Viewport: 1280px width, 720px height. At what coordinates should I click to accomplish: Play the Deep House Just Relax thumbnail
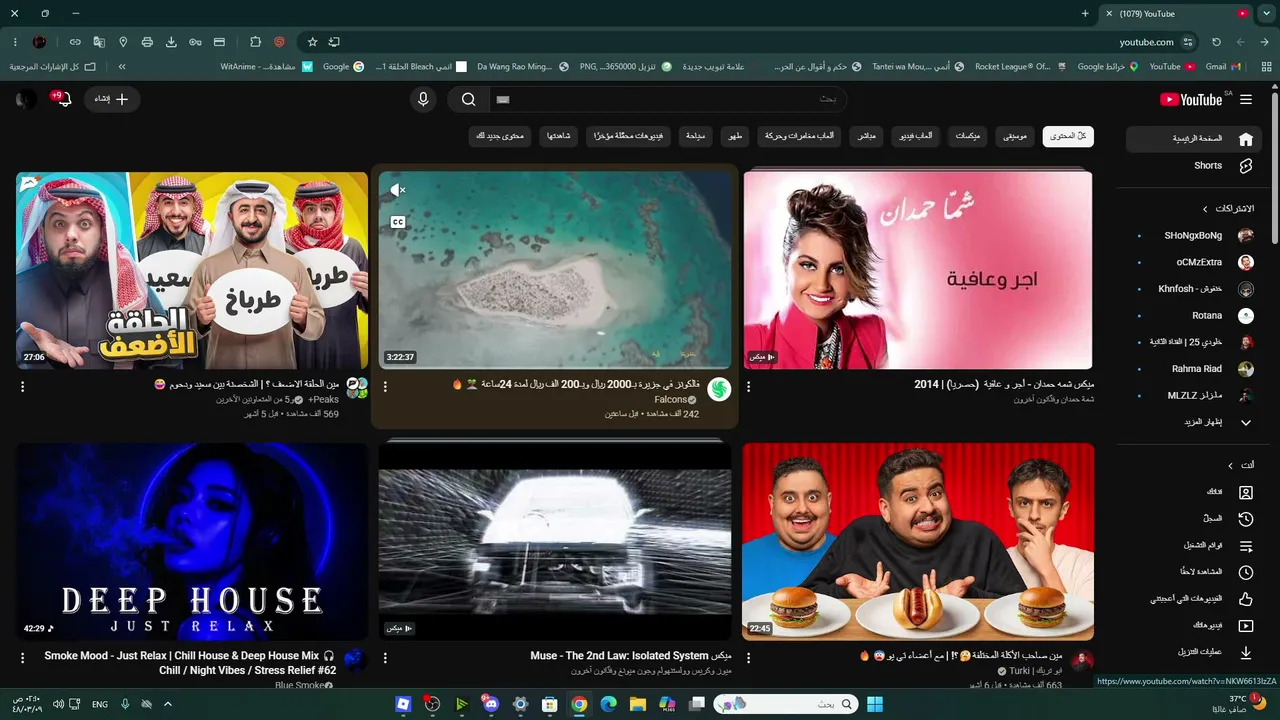pyautogui.click(x=192, y=542)
